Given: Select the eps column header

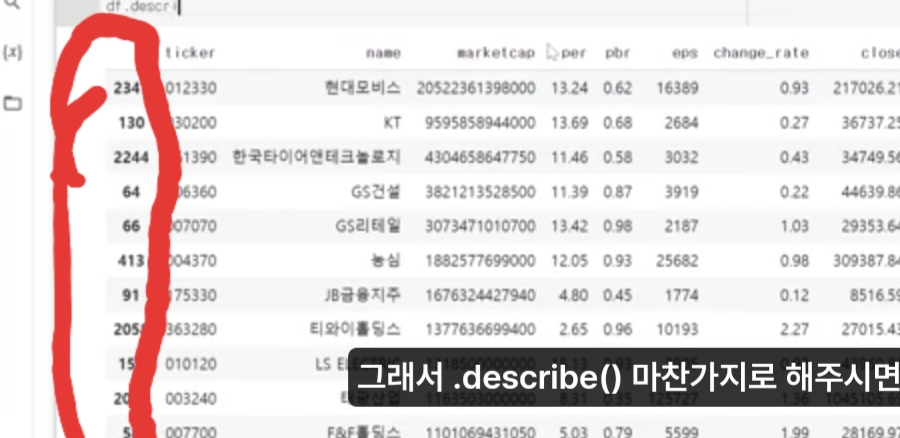Looking at the screenshot, I should pos(685,53).
